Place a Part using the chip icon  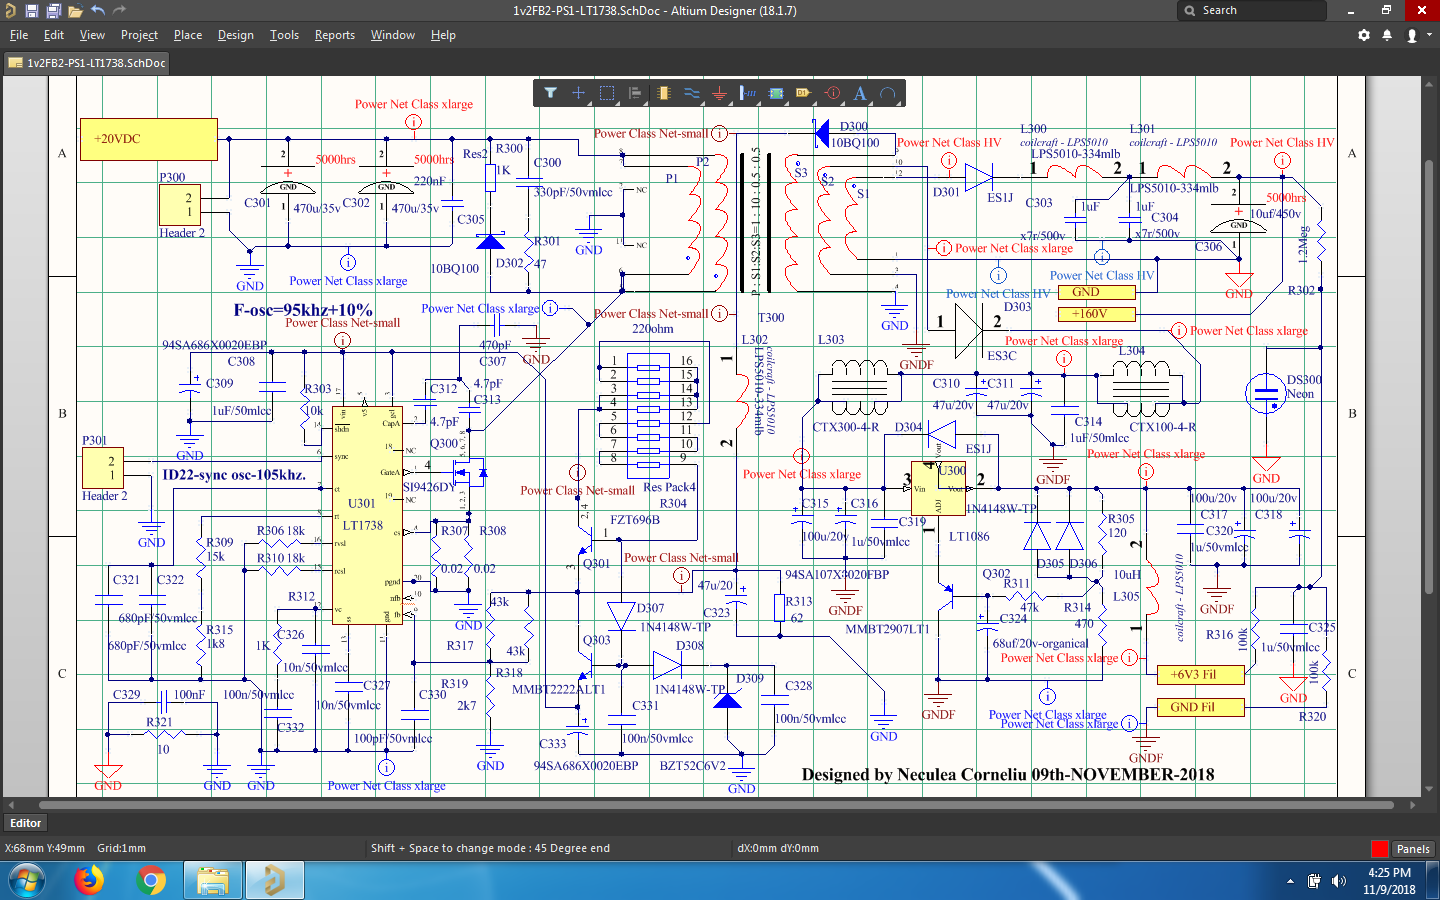tap(663, 93)
